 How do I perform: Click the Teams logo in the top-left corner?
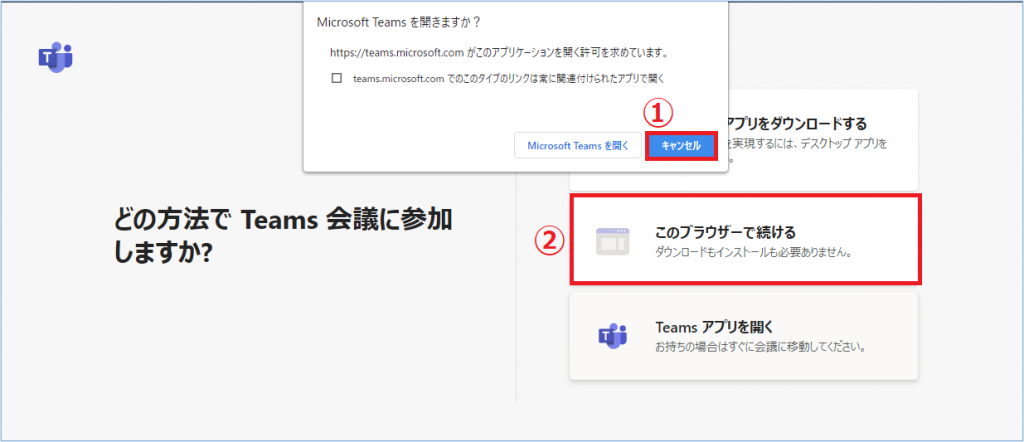pos(55,58)
